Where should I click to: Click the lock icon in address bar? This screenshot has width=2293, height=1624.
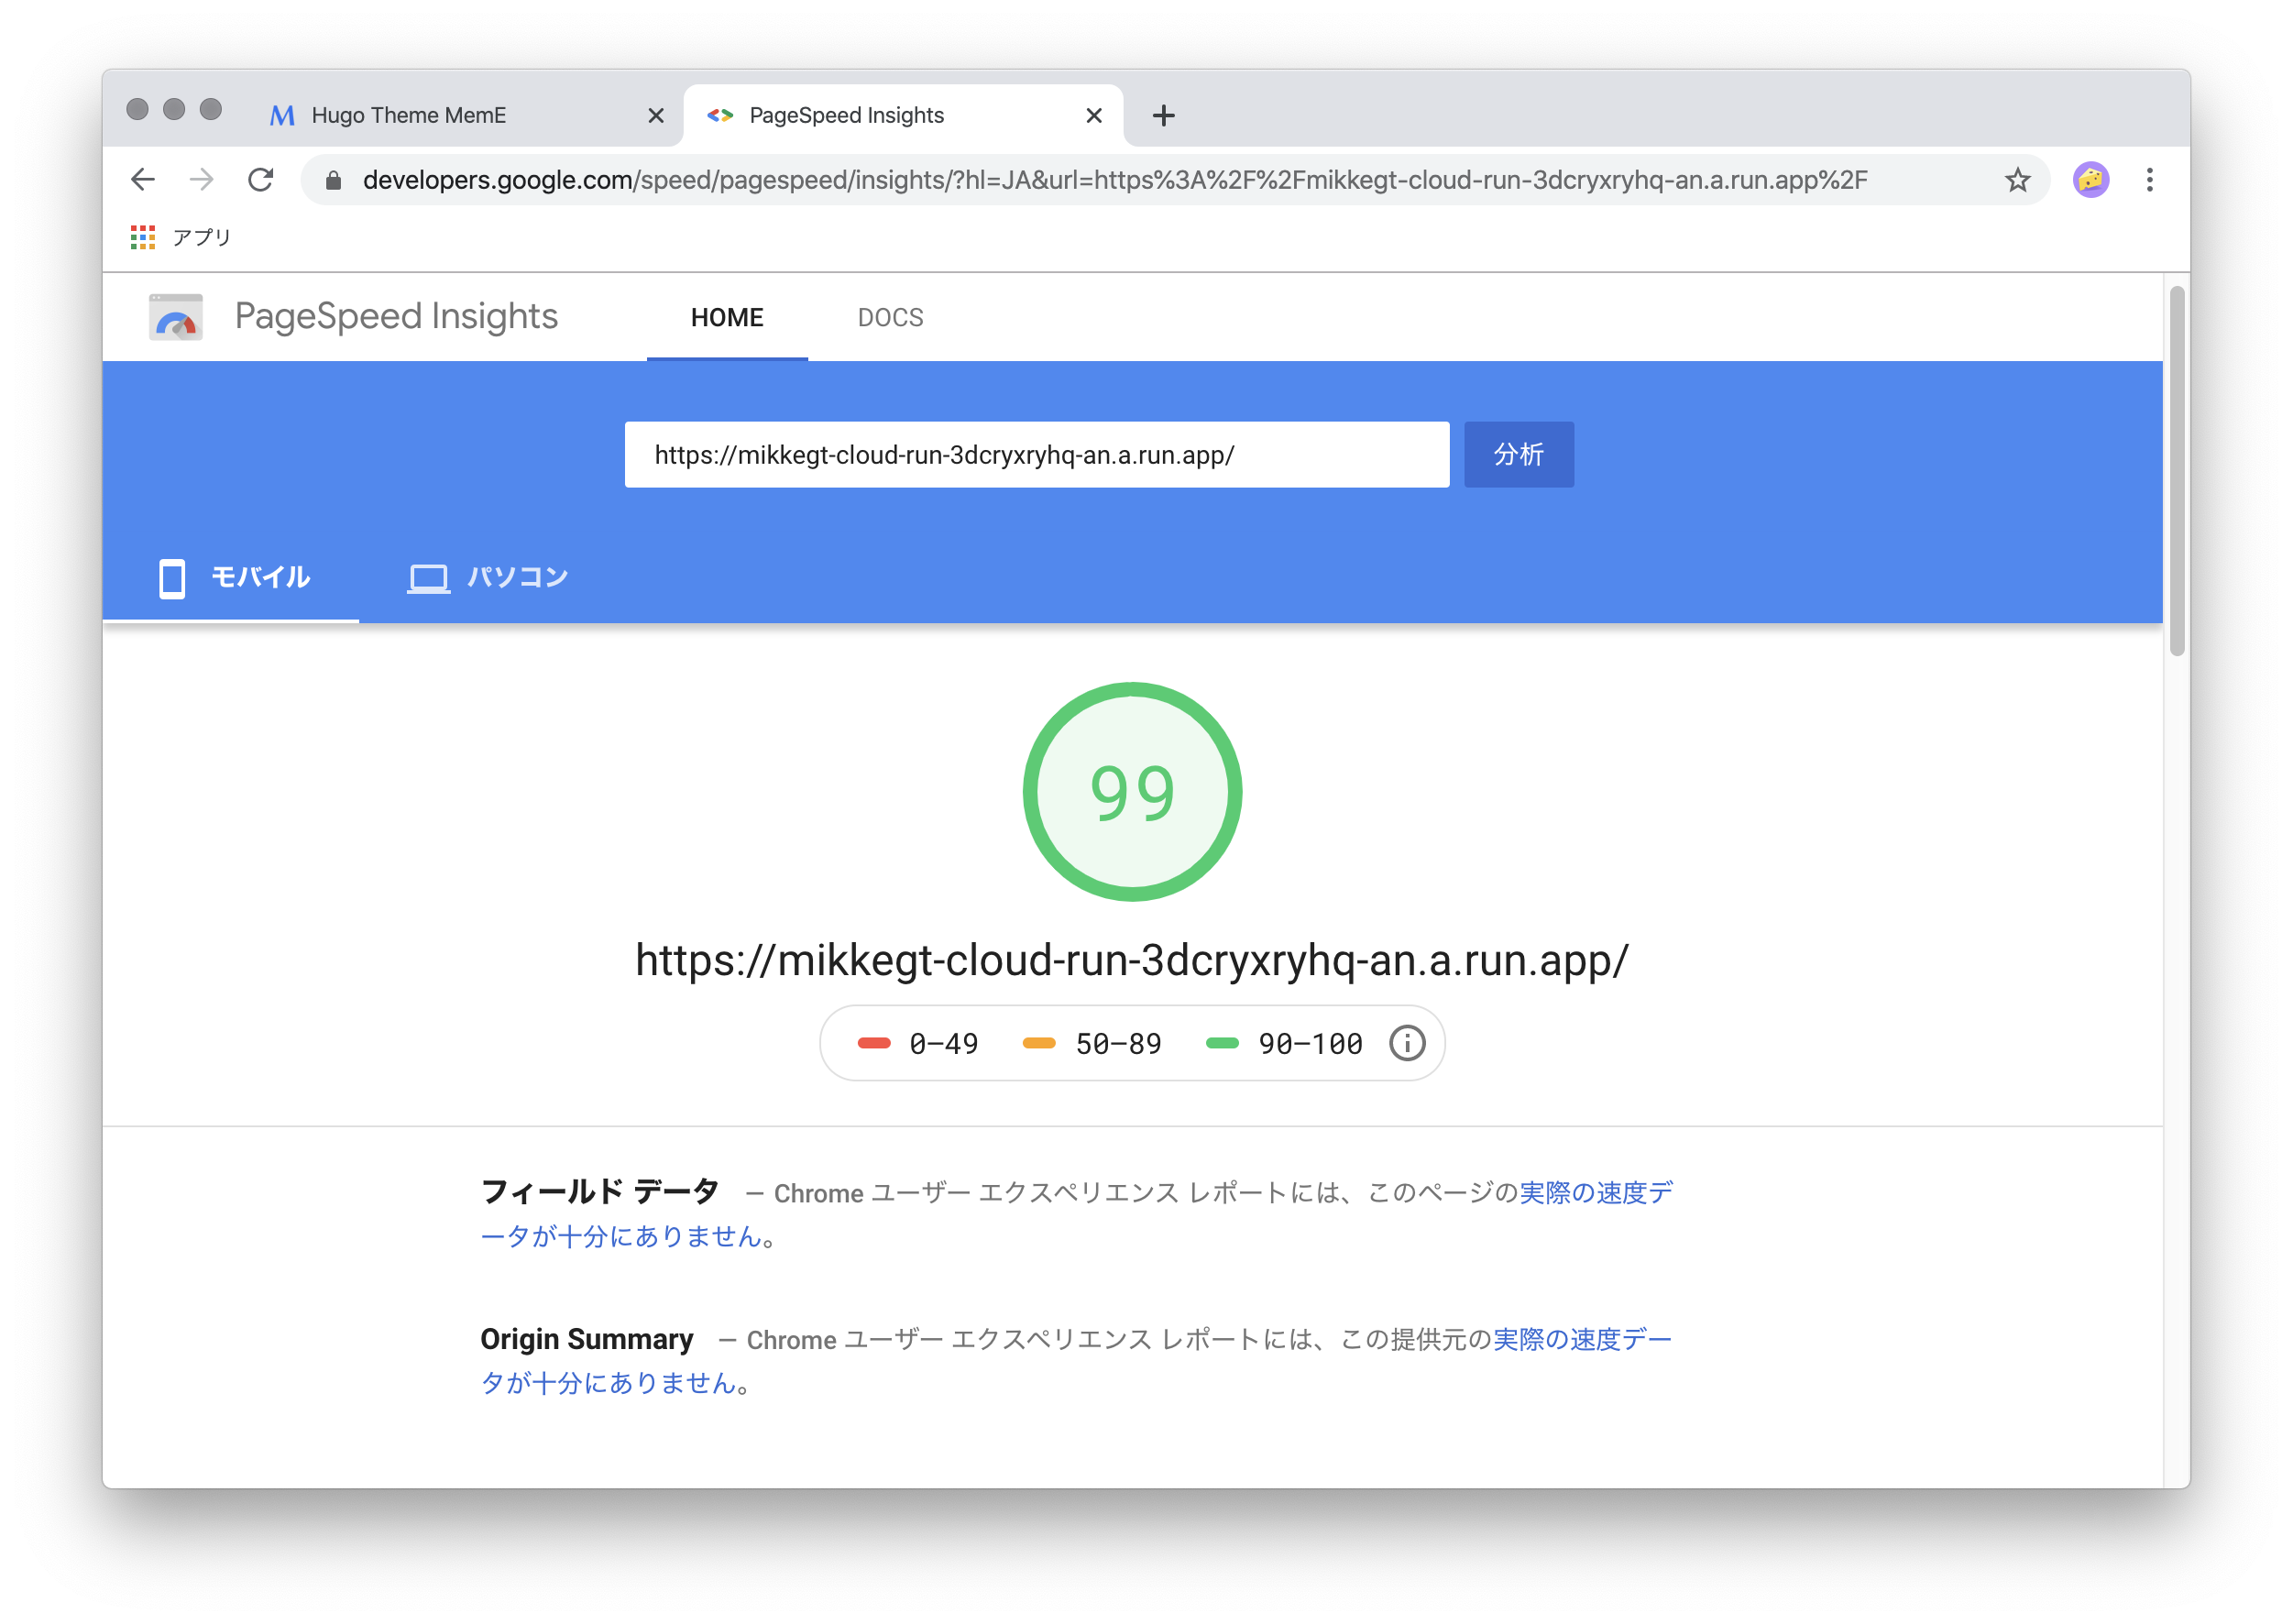[x=334, y=180]
